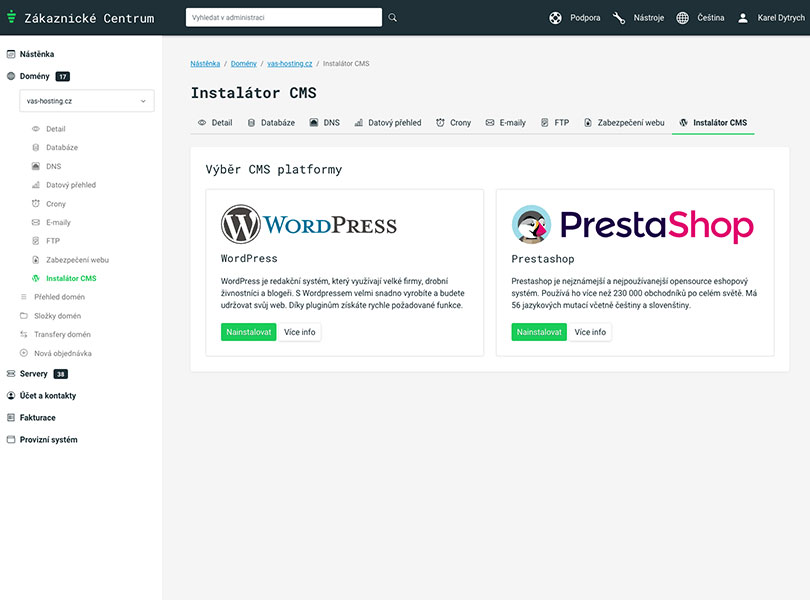Follow the Domény breadcrumb link

click(x=243, y=64)
